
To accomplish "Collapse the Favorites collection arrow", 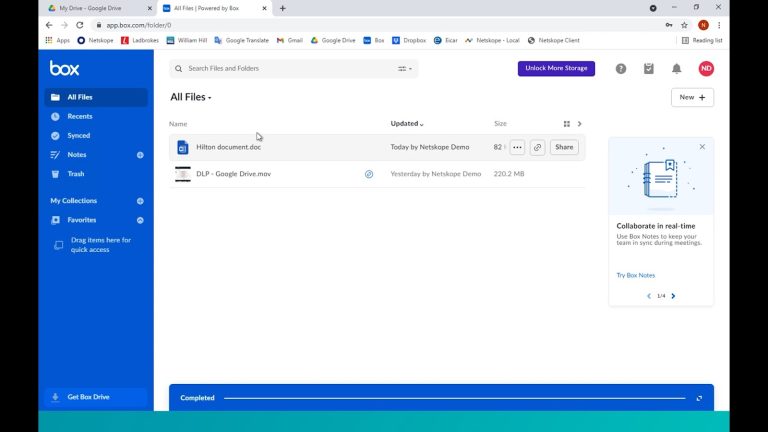I will coord(140,220).
